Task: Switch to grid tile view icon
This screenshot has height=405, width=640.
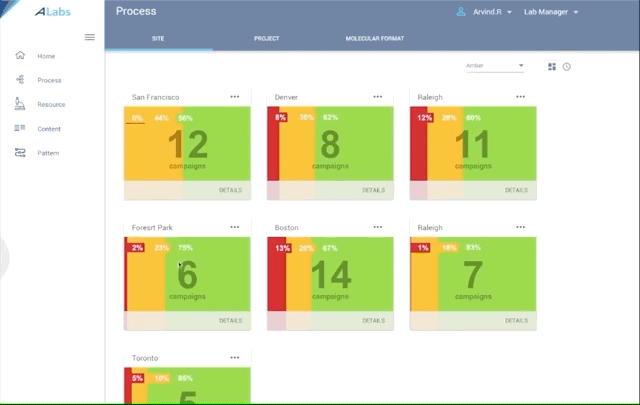Action: [x=552, y=67]
